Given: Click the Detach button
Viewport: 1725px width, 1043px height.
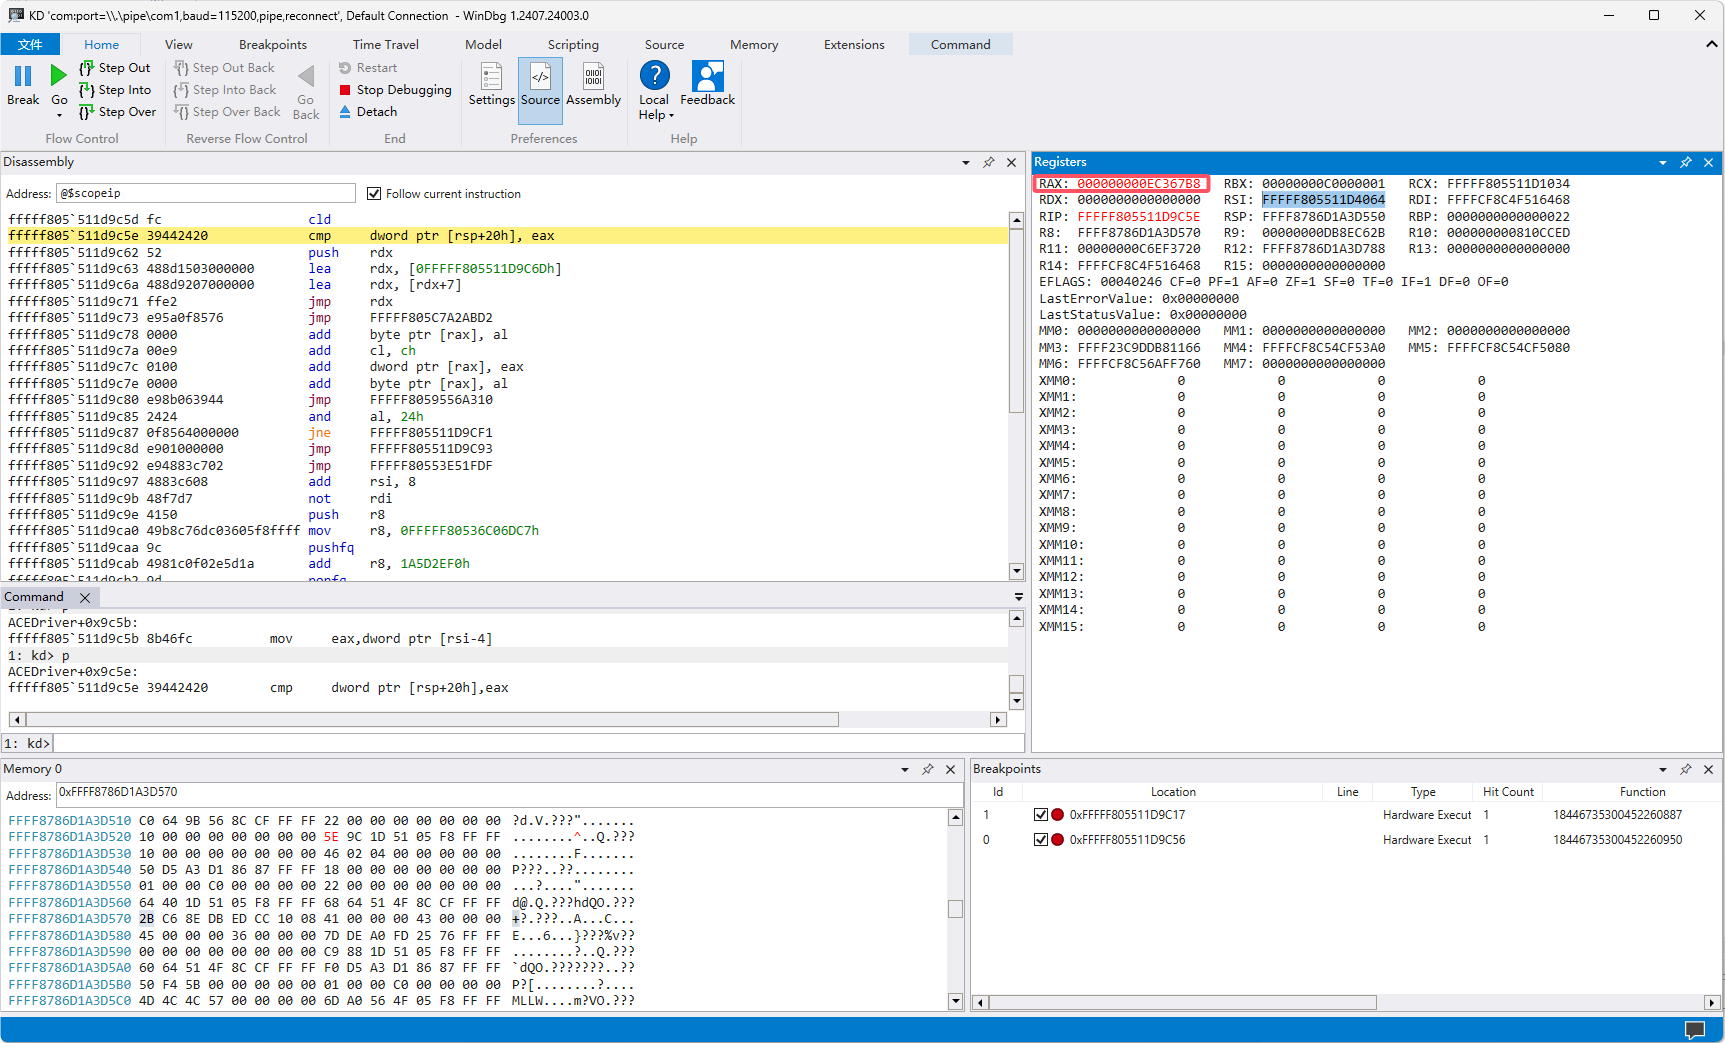Looking at the screenshot, I should [367, 112].
